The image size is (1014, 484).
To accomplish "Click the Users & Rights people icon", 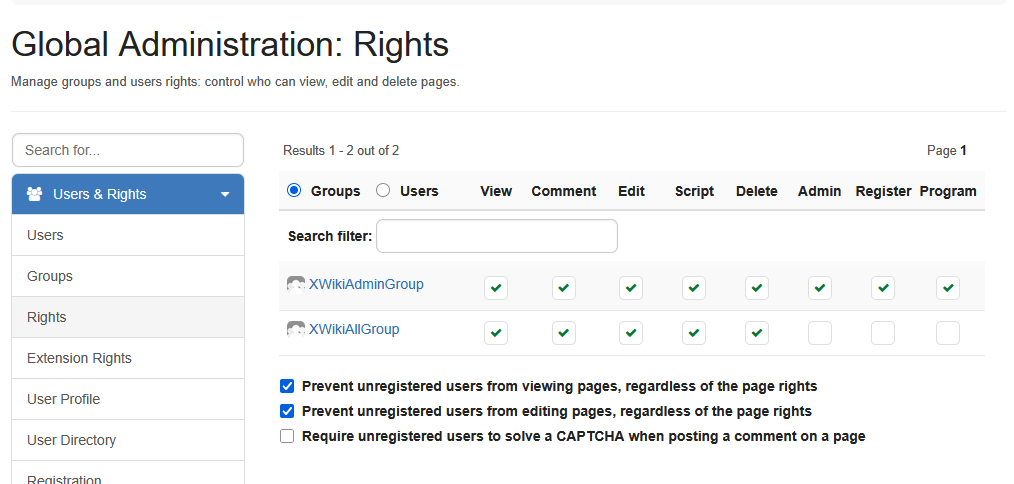I will click(34, 194).
